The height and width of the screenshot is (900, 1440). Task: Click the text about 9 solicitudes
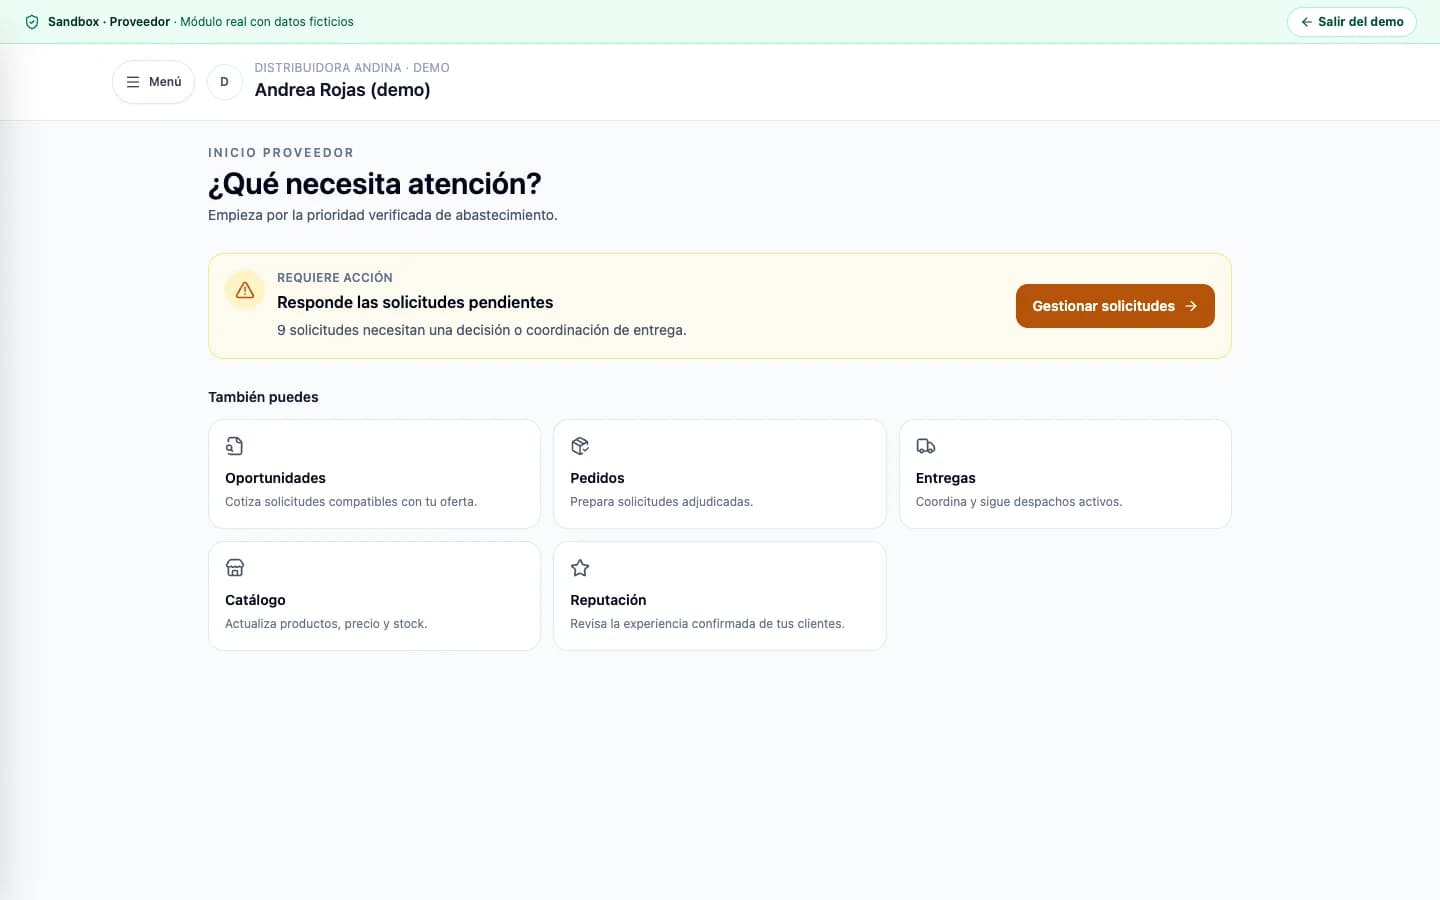coord(482,330)
